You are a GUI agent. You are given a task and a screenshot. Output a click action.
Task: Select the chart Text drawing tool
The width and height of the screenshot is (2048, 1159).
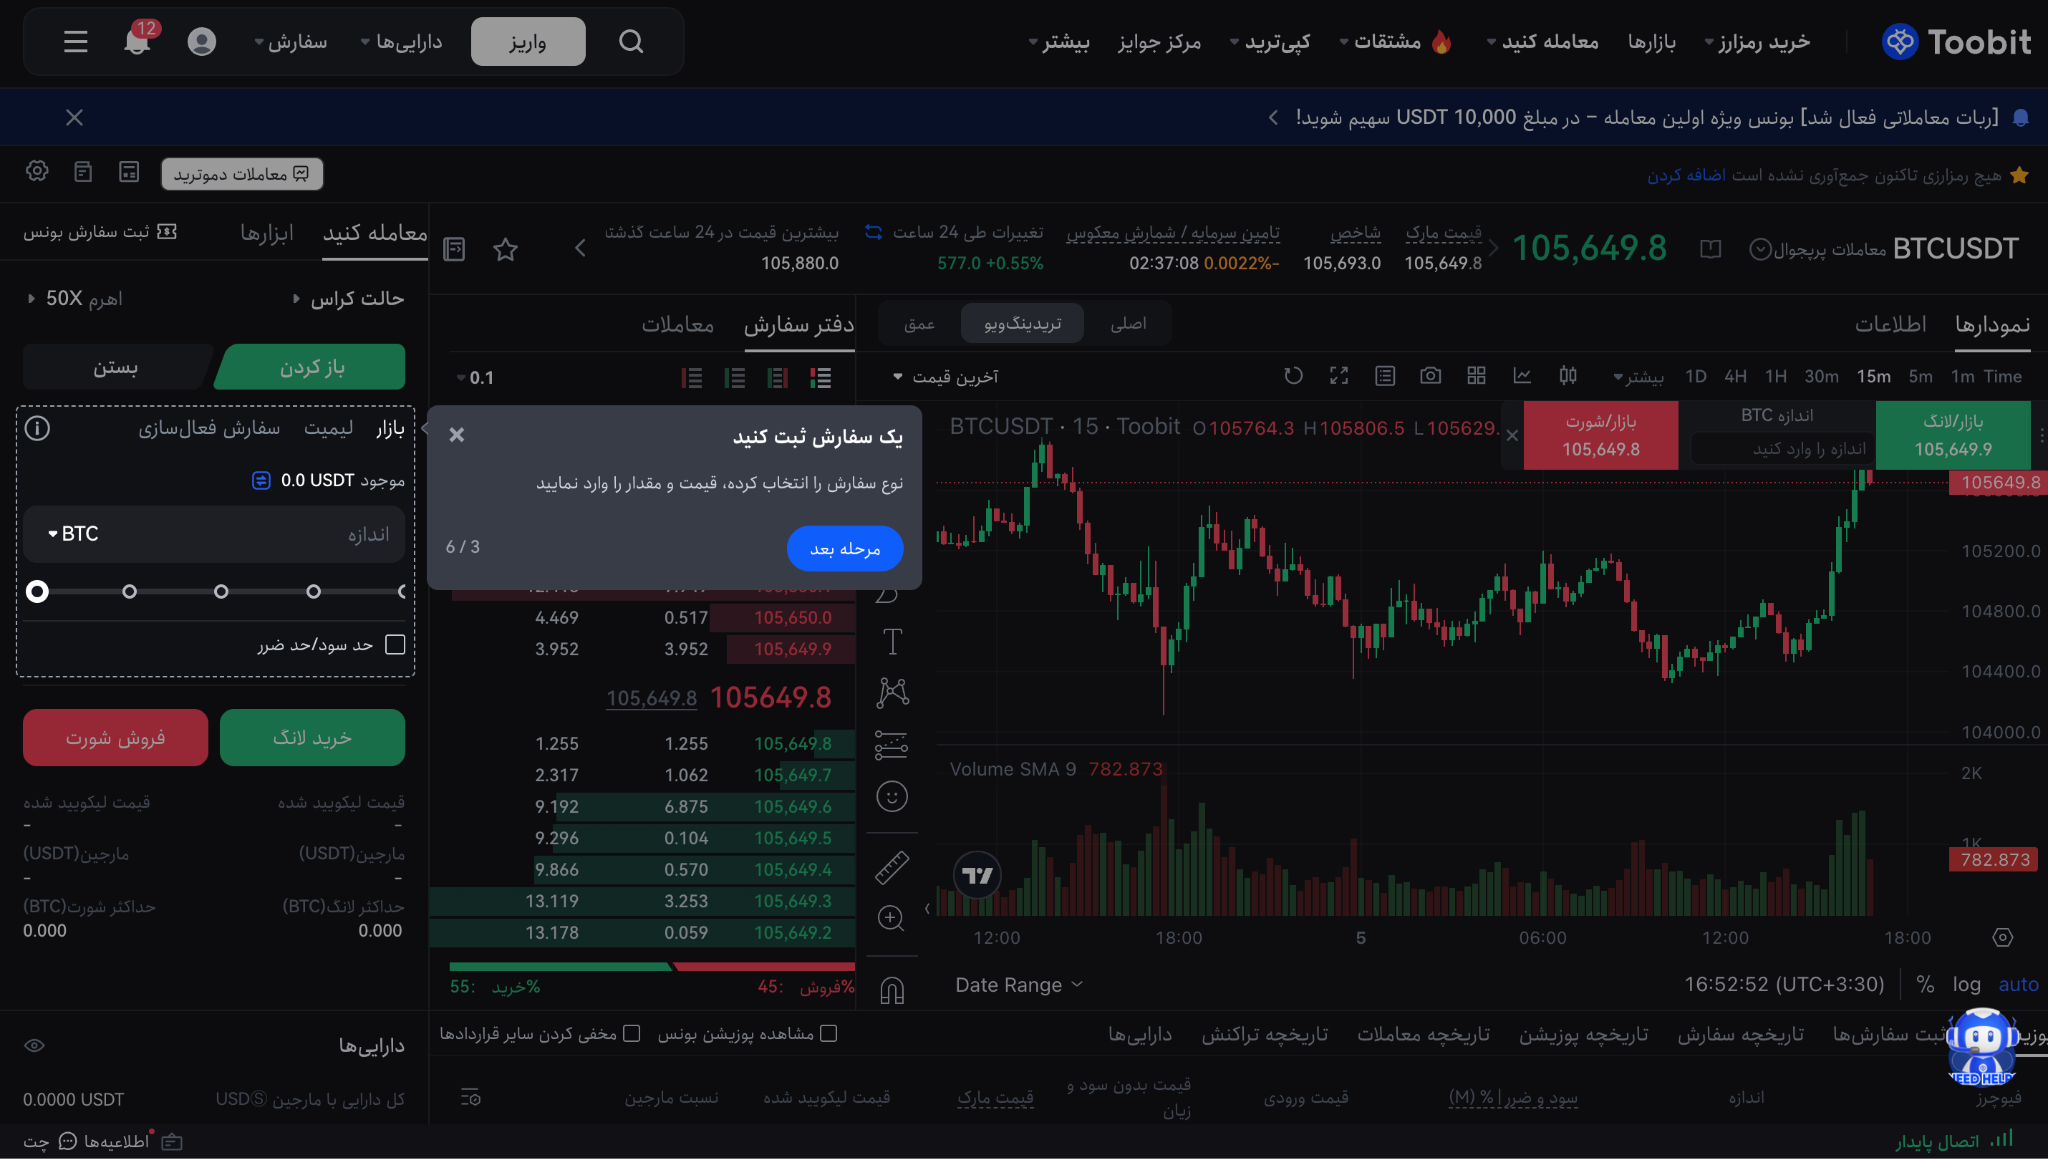click(891, 642)
